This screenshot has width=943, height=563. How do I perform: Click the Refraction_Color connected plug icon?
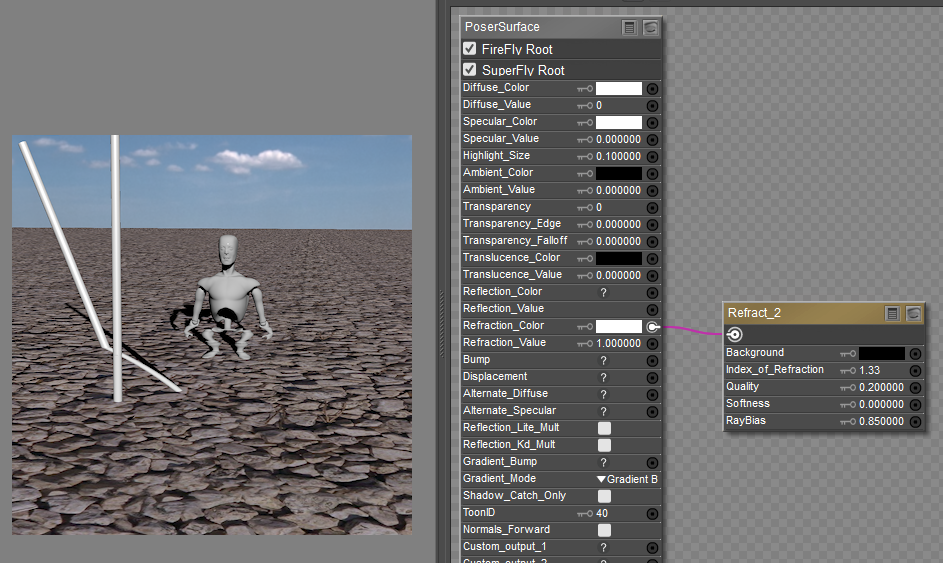tap(652, 326)
